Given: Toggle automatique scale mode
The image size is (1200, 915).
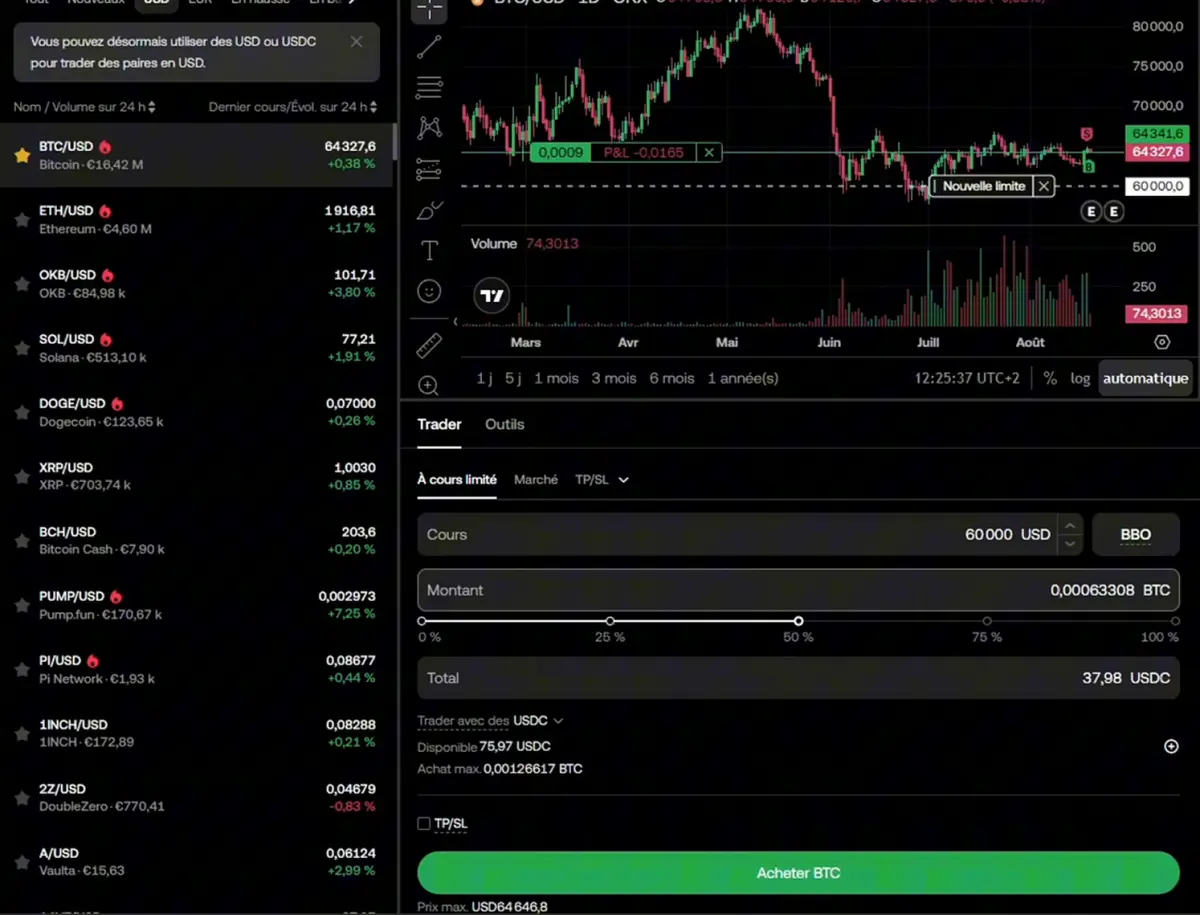Looking at the screenshot, I should click(1145, 378).
